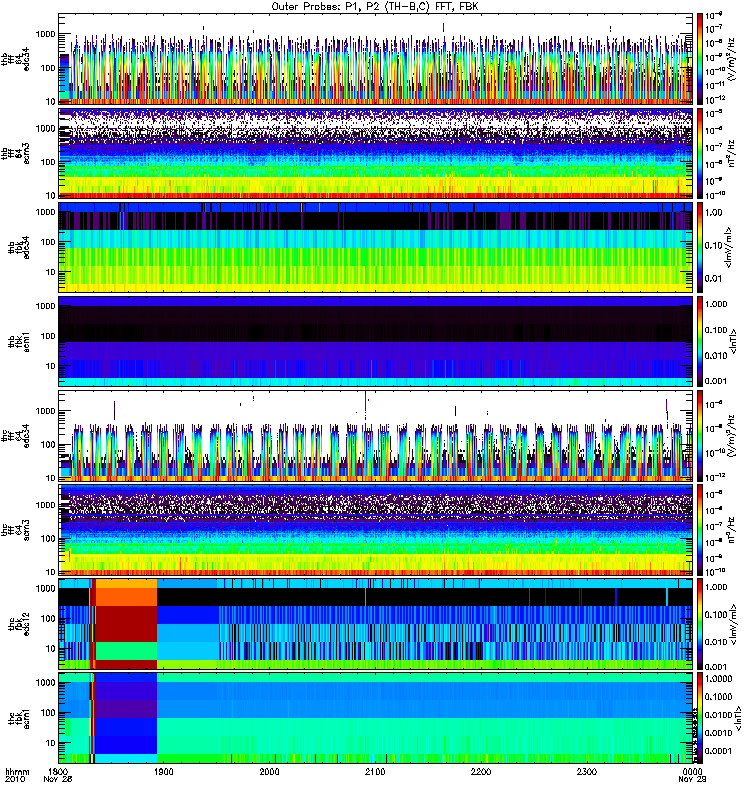Viewport: 750px width, 800px height.
Task: Click the dark blue block in thc fbk scm1 panel
Action: [x=126, y=736]
